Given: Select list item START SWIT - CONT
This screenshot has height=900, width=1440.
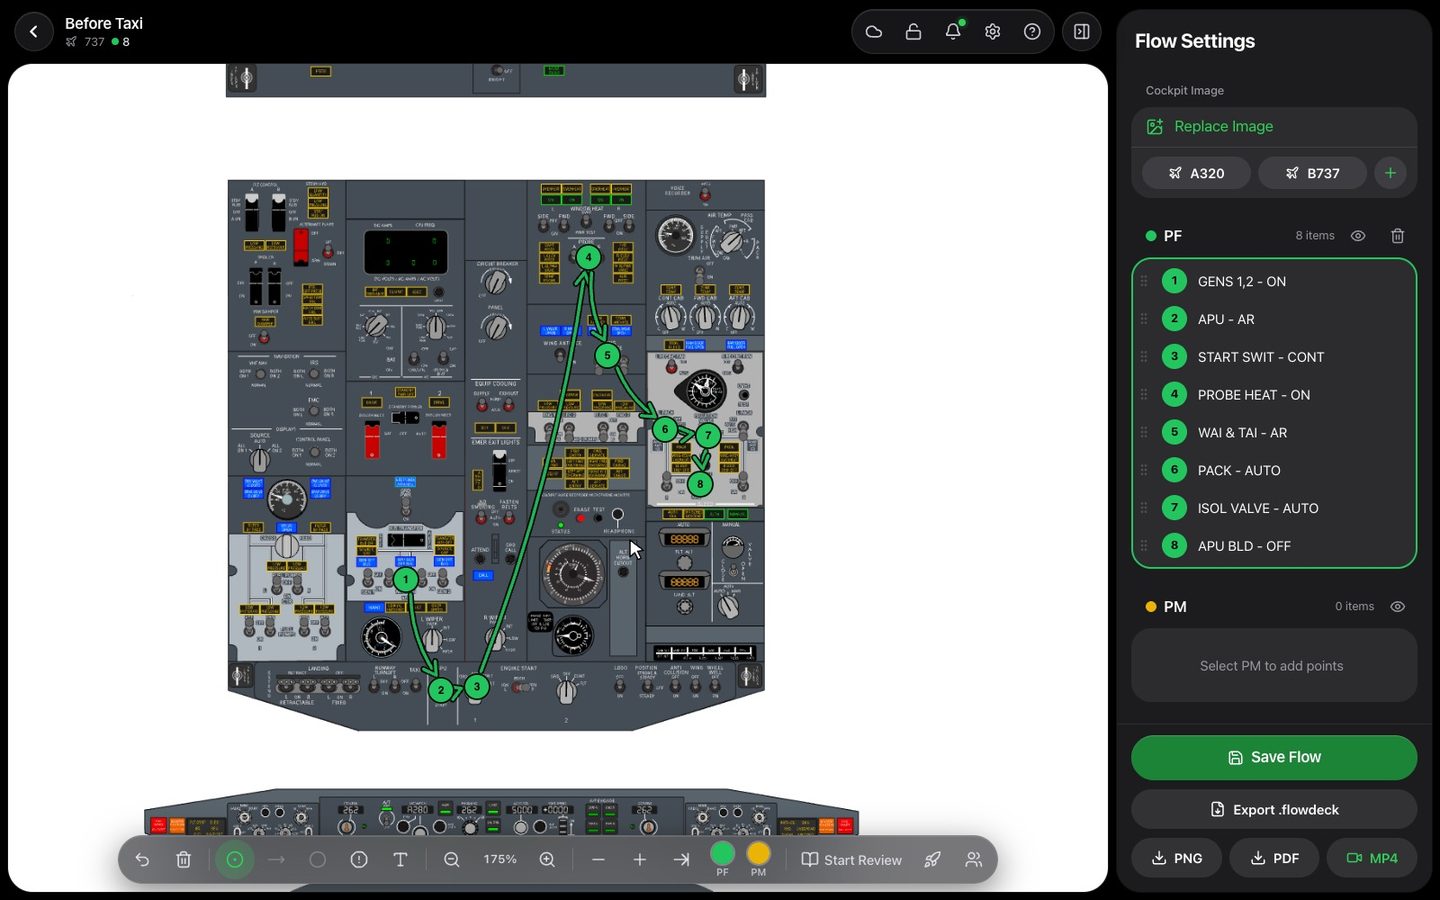Looking at the screenshot, I should click(x=1274, y=358).
